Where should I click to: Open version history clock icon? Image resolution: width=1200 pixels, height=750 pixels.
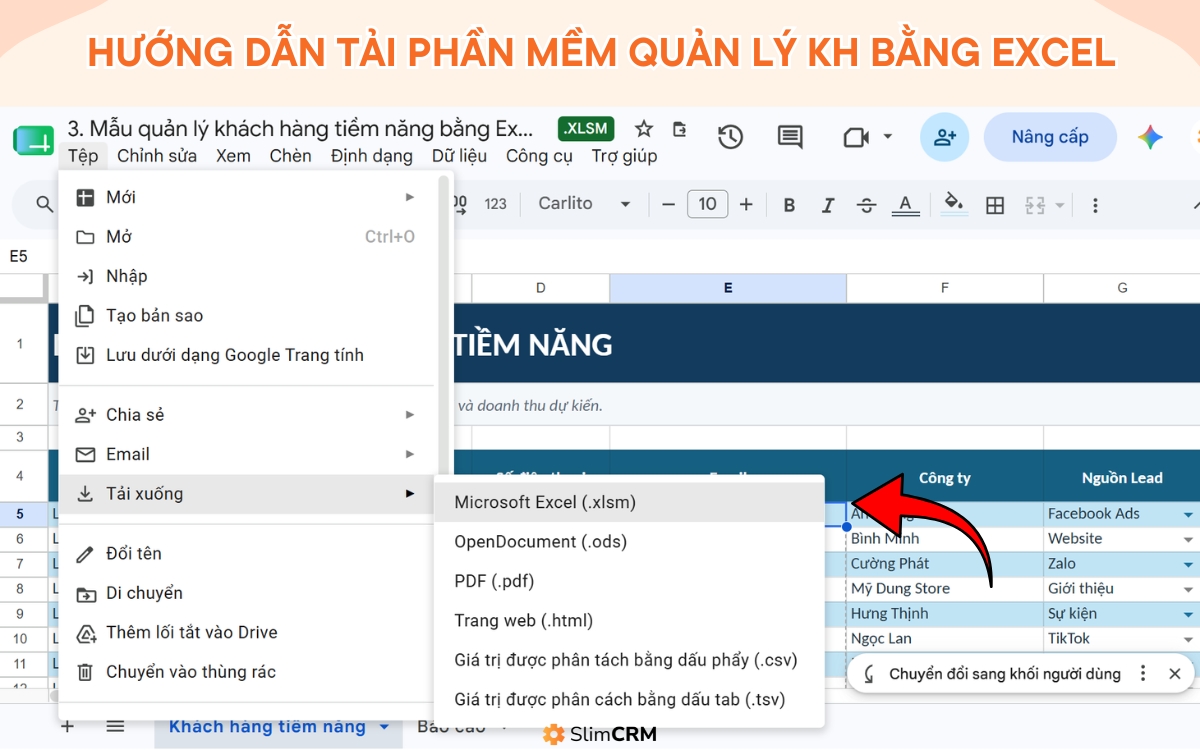[x=731, y=137]
